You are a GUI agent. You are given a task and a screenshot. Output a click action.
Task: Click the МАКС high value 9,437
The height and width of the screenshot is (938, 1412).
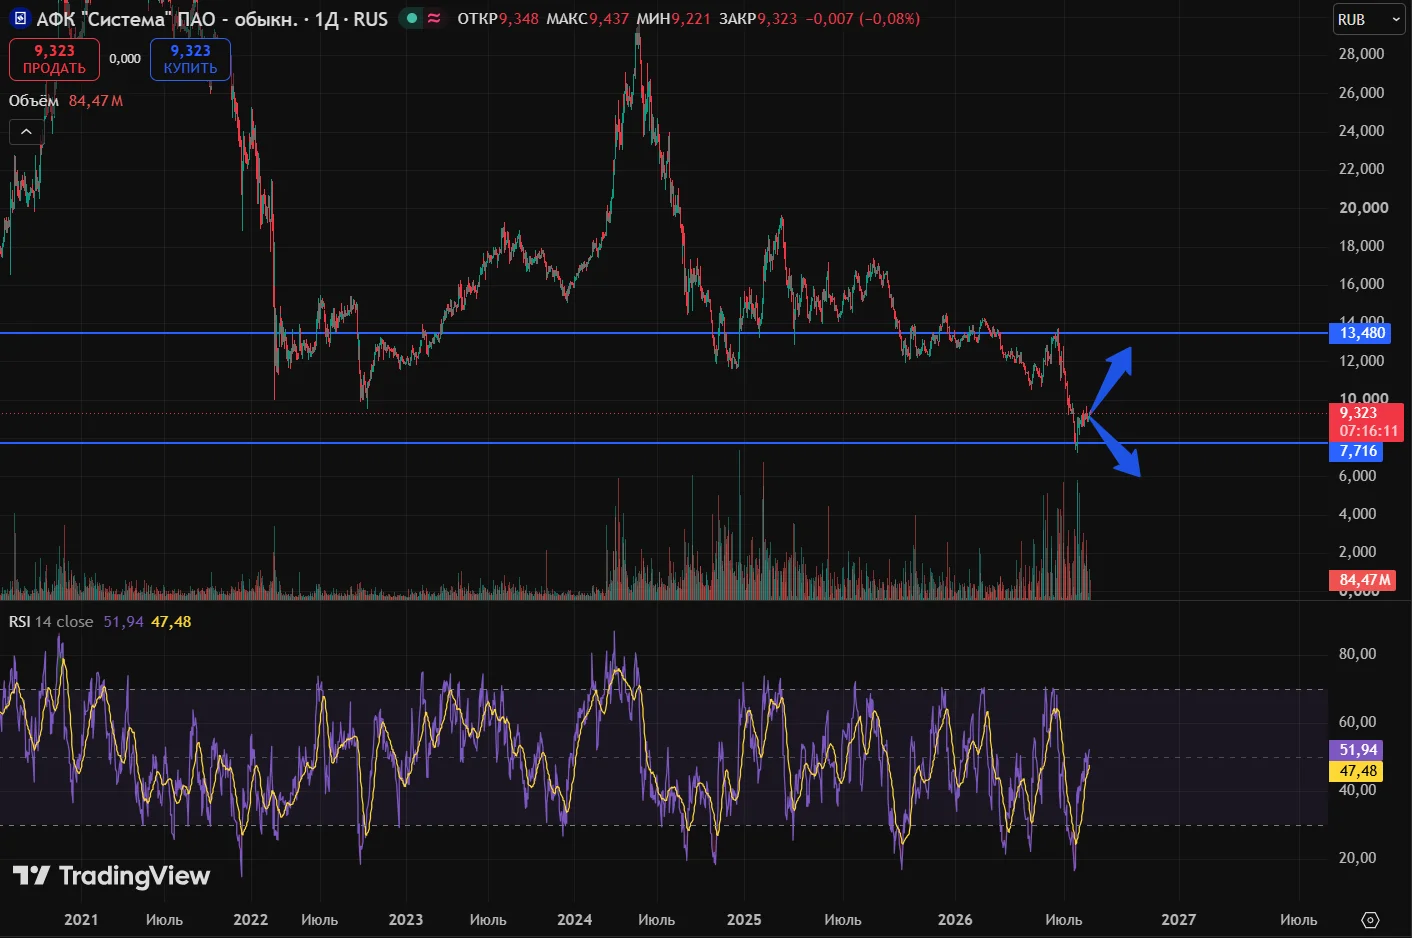coord(609,19)
